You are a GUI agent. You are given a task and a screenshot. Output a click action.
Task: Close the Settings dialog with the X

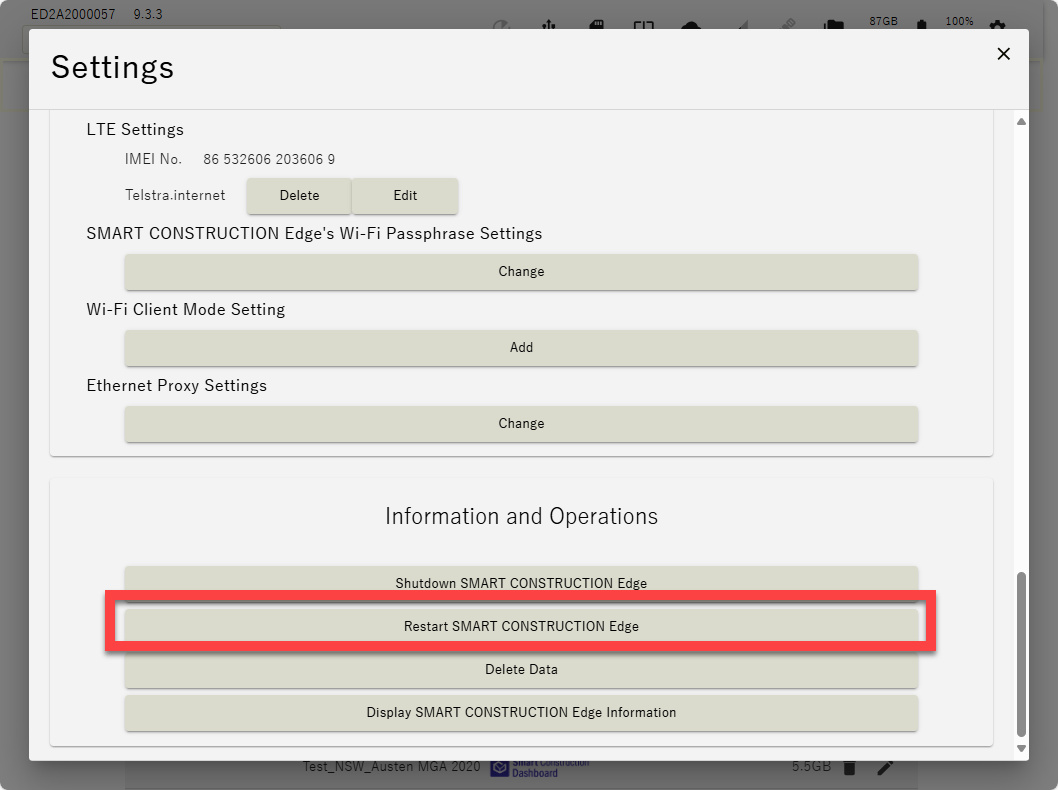point(1003,54)
